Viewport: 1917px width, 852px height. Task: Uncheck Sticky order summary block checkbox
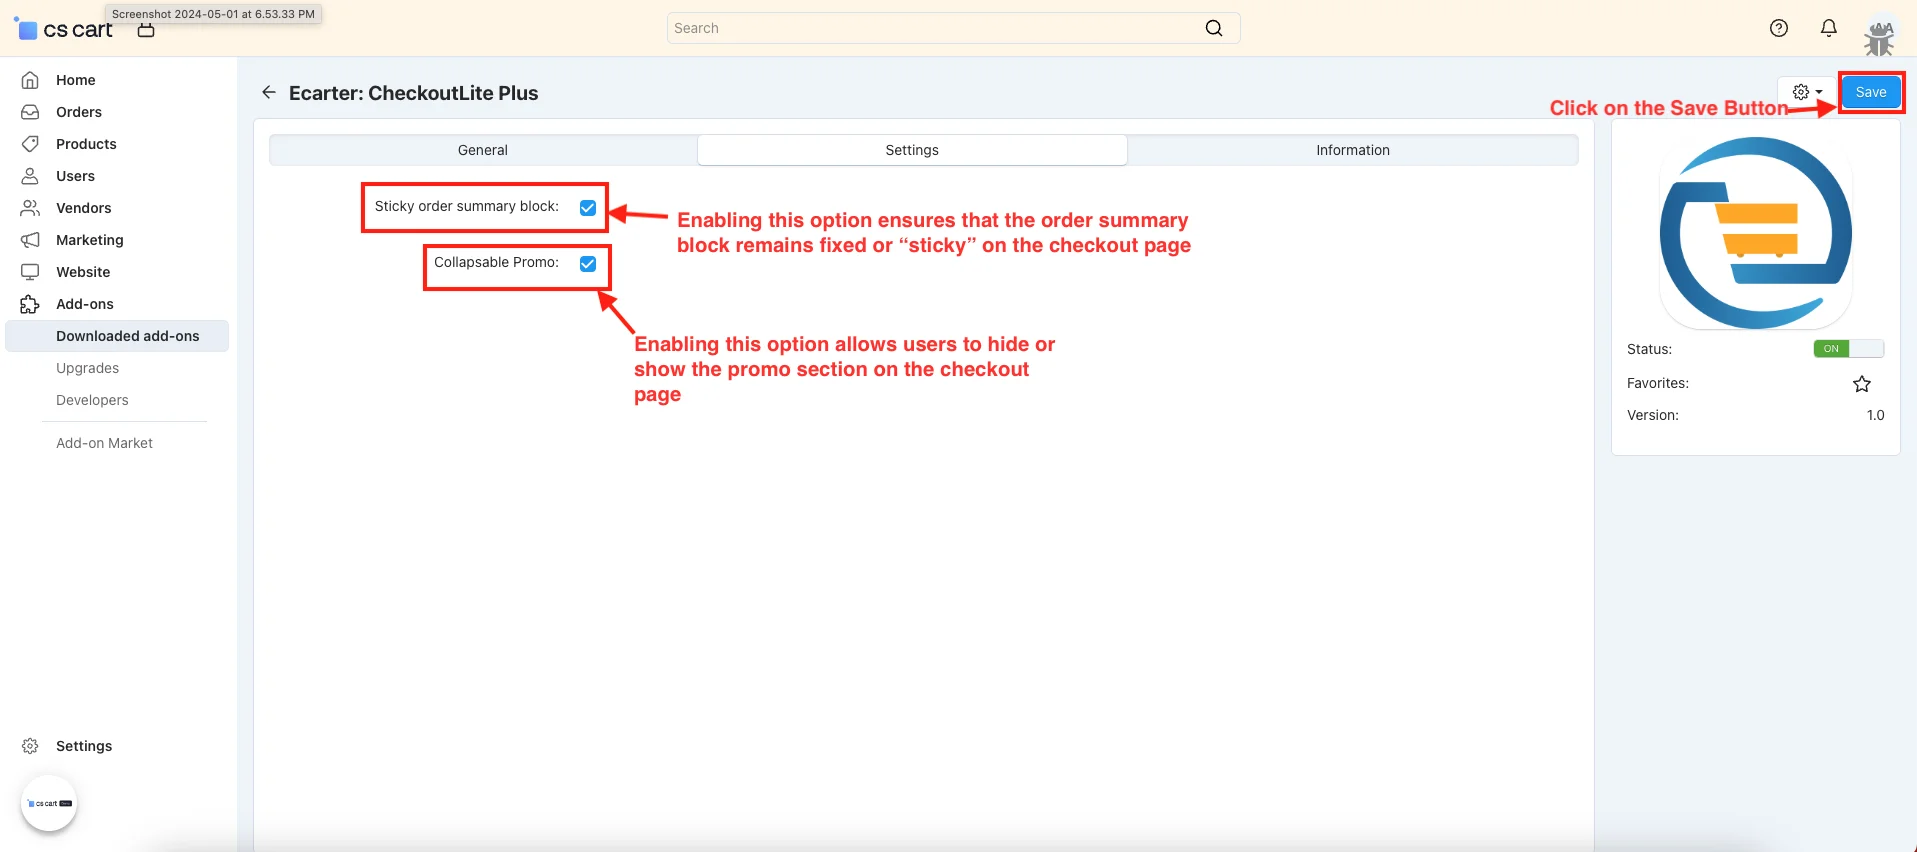(588, 208)
